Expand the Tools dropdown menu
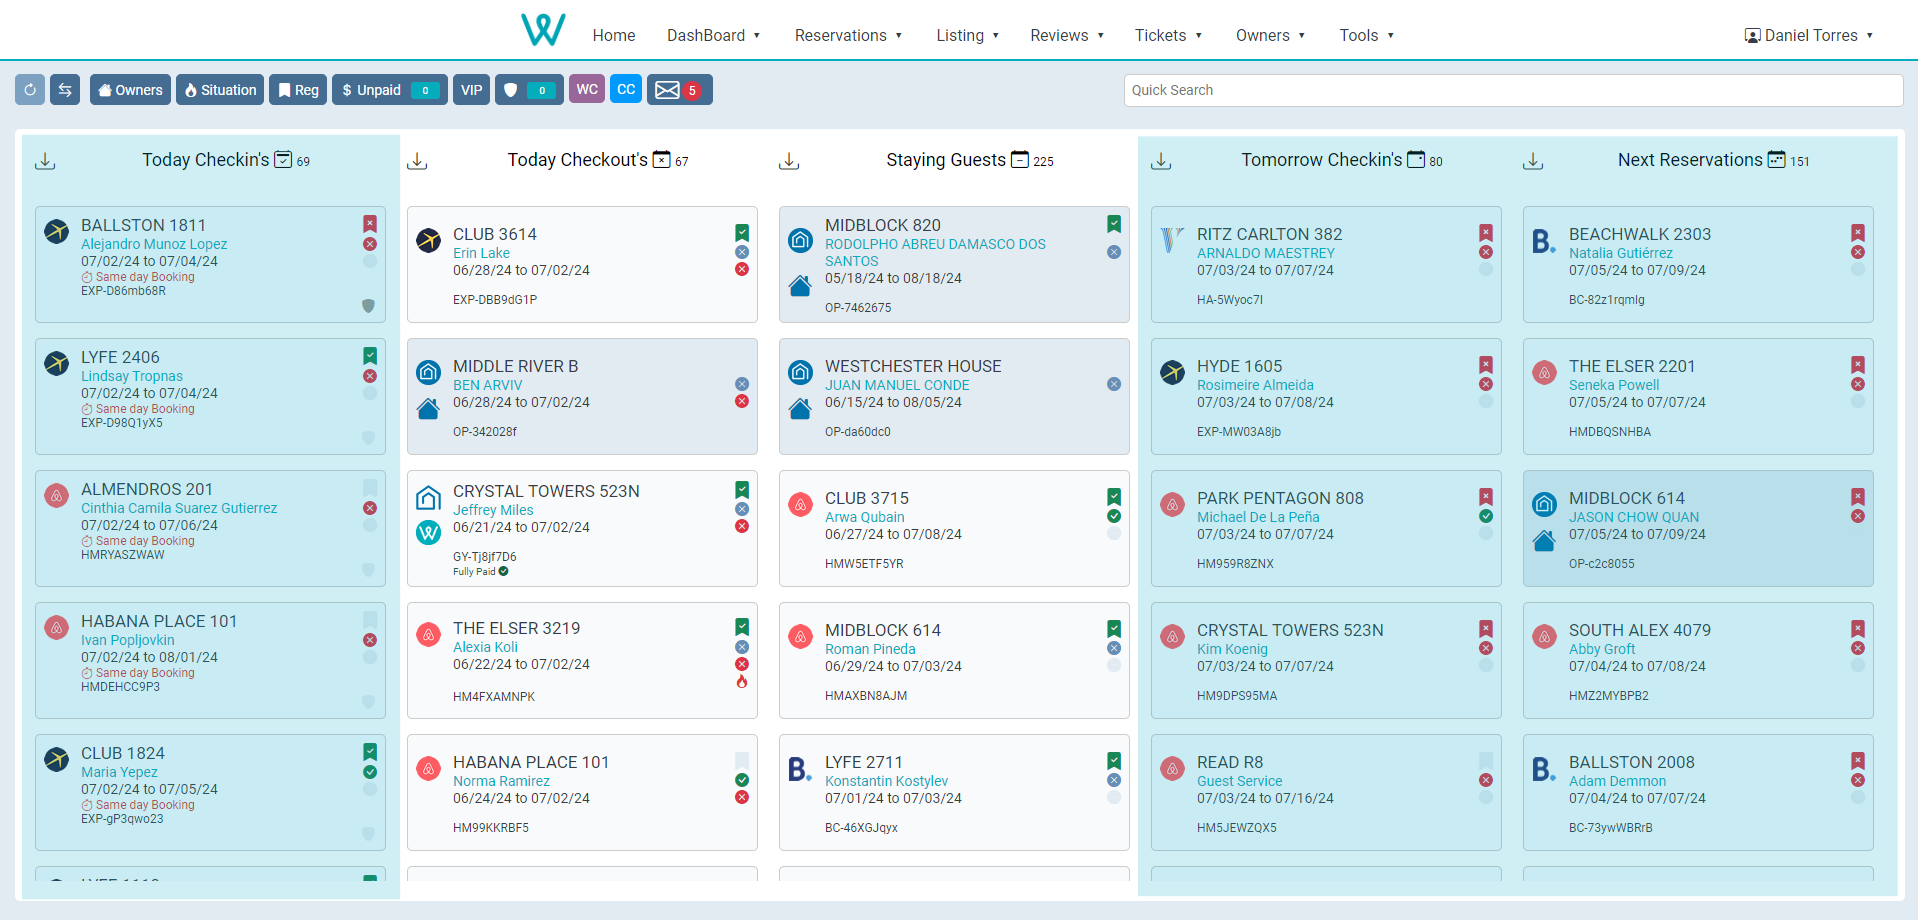1918x920 pixels. coord(1366,35)
